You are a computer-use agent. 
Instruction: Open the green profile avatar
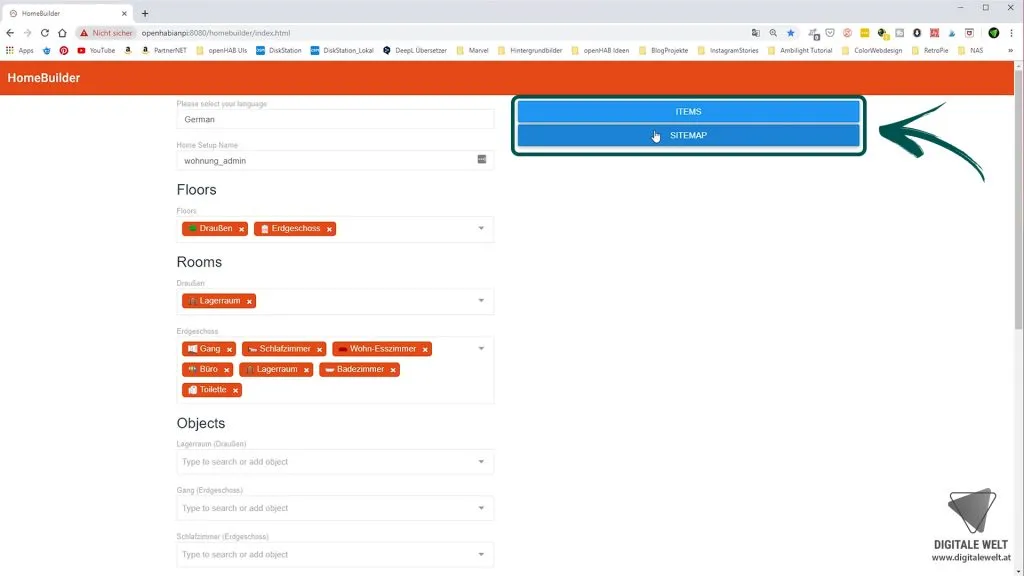pyautogui.click(x=993, y=33)
